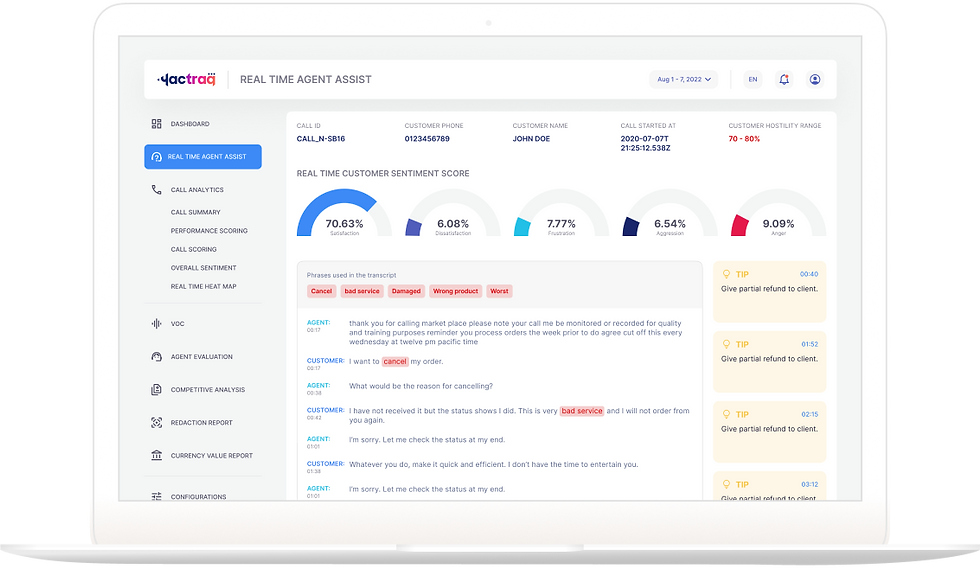Select the Real Time Agent Assist menu item
Screen dimensions: 980x569
(203, 157)
